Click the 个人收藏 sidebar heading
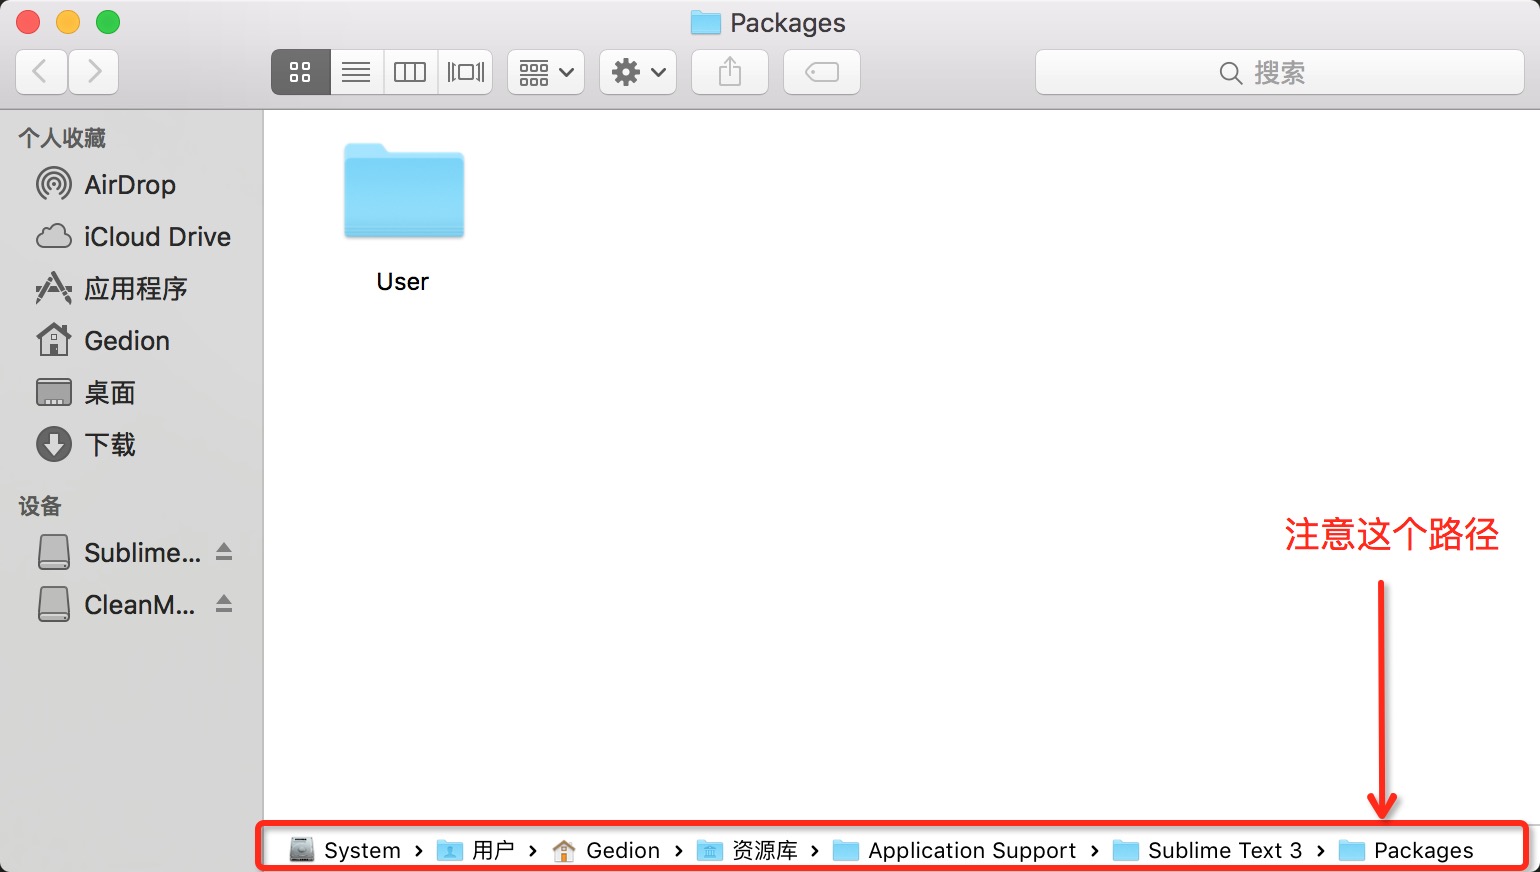This screenshot has height=872, width=1540. [x=62, y=138]
